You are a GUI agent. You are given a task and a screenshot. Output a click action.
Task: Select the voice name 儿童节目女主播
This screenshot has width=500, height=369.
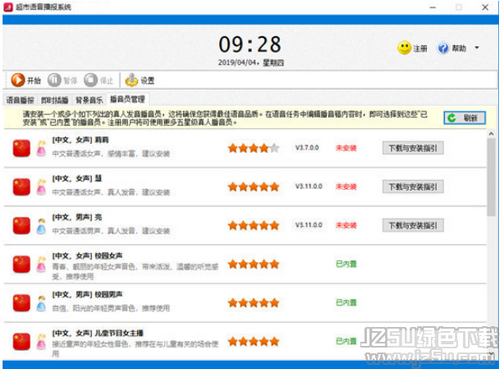point(119,333)
